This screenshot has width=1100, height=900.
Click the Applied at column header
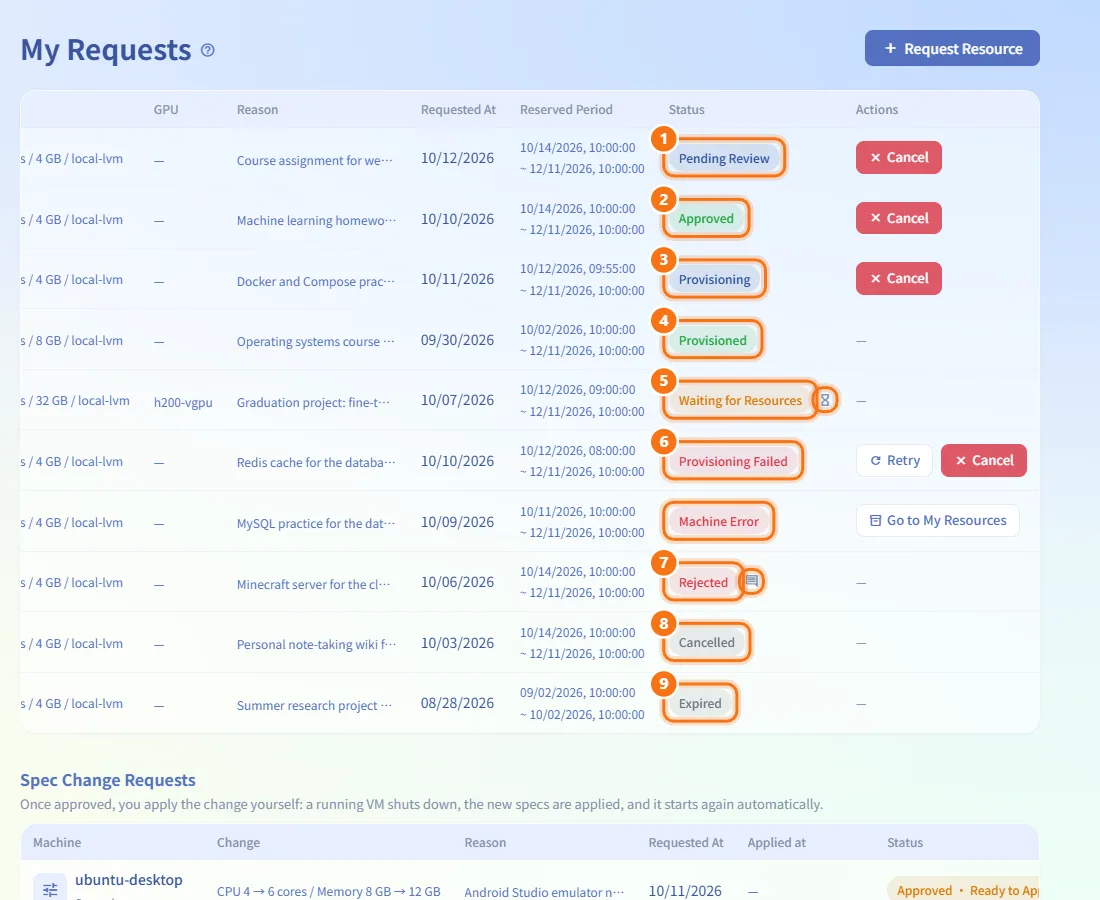pyautogui.click(x=776, y=842)
